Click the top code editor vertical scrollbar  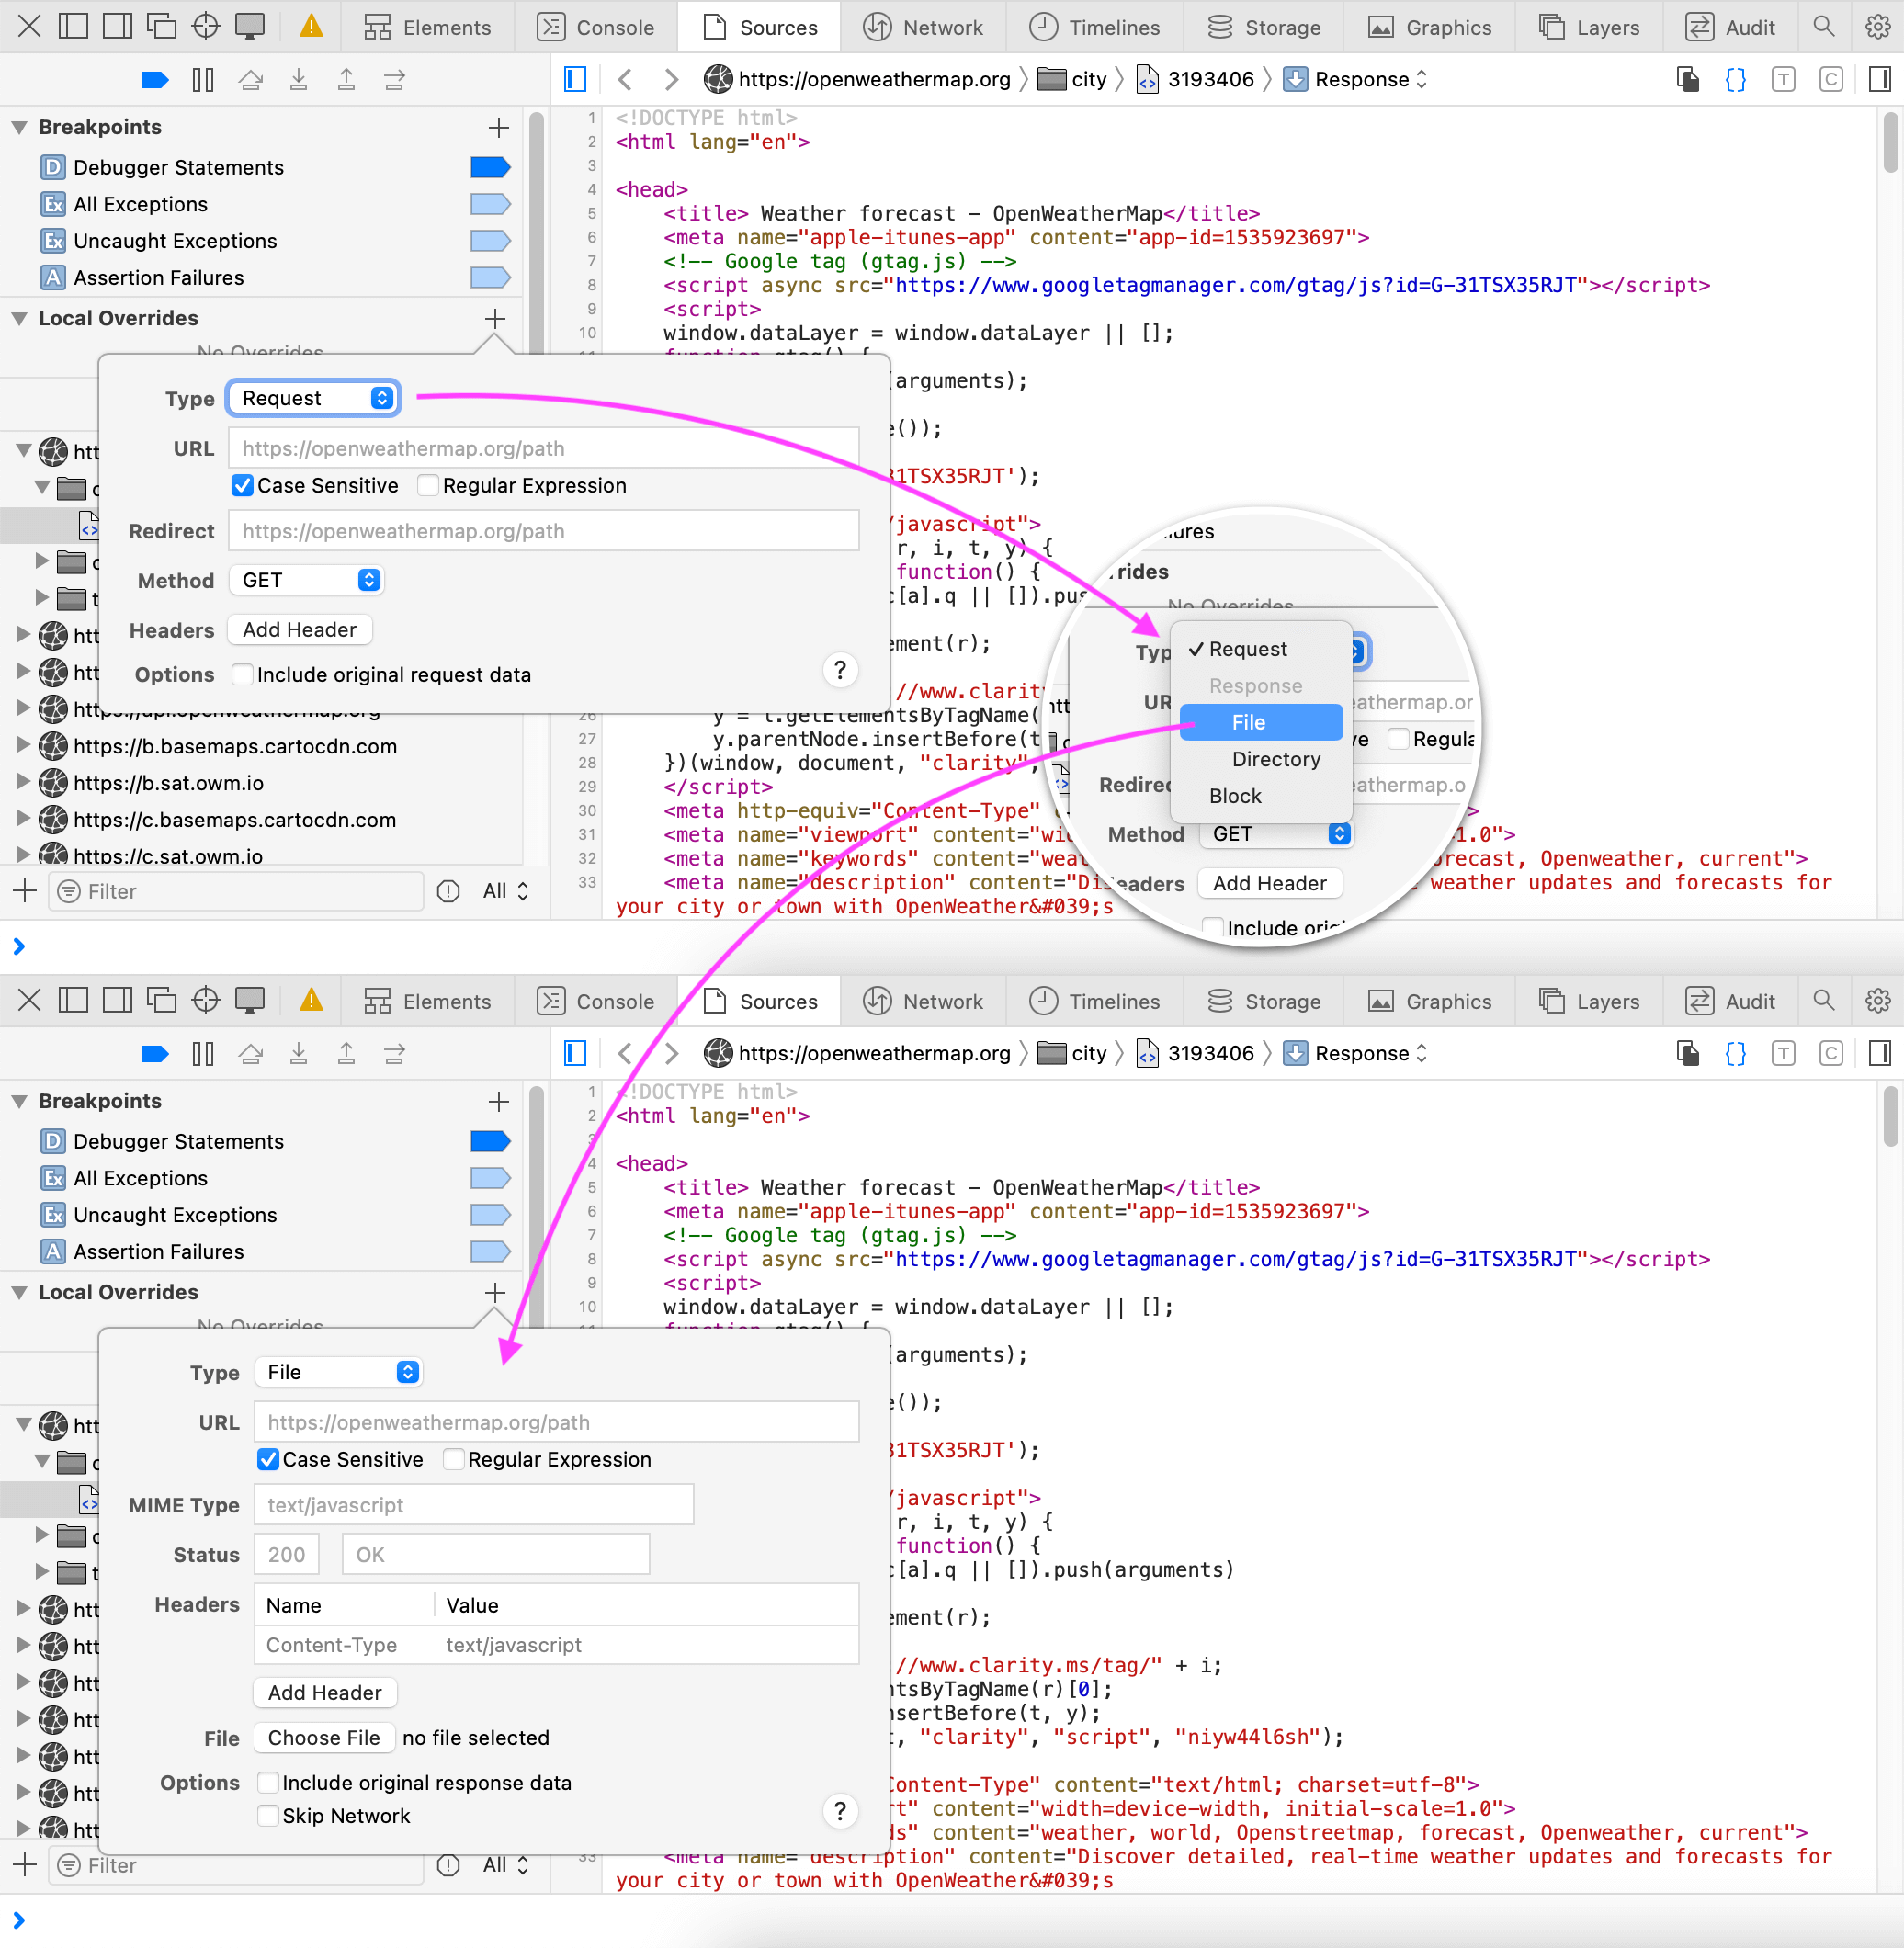pos(1890,143)
